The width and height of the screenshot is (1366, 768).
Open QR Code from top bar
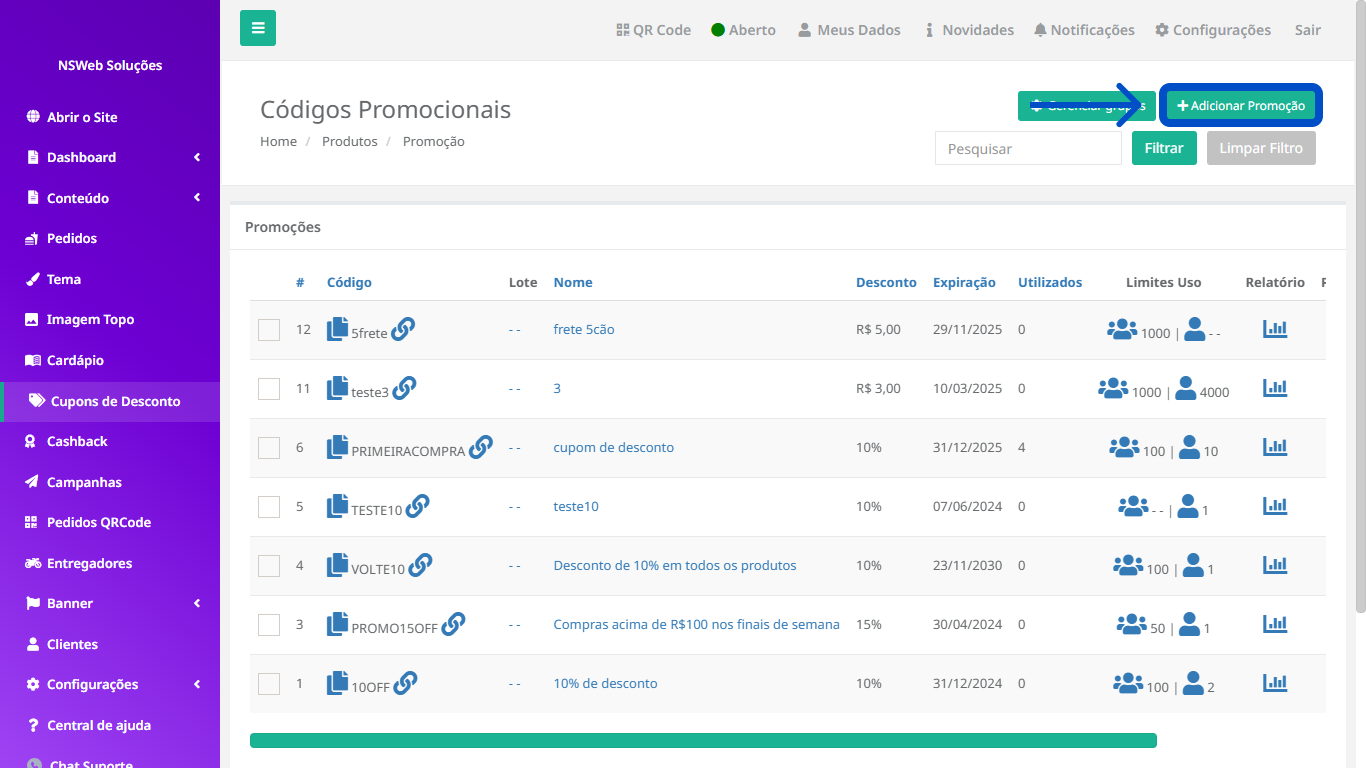coord(654,30)
